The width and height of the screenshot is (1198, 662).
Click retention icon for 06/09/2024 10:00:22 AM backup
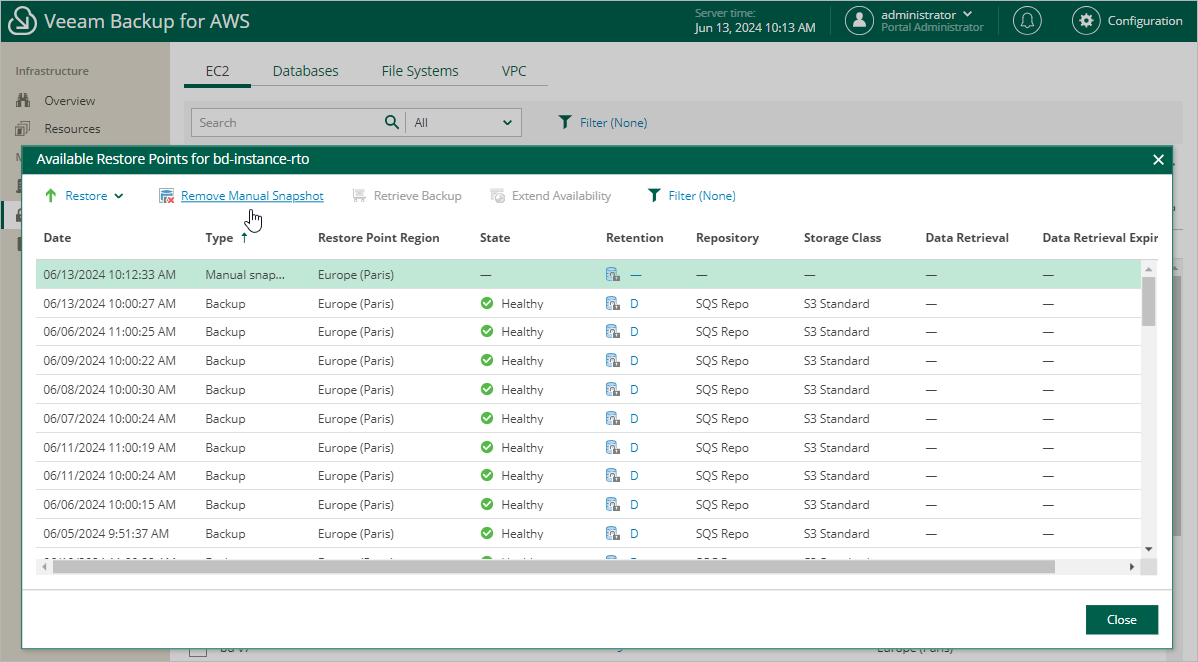(x=613, y=361)
